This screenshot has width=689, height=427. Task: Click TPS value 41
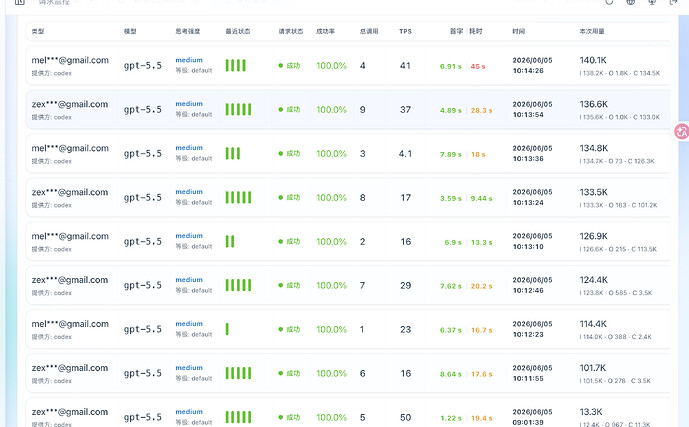tap(405, 65)
